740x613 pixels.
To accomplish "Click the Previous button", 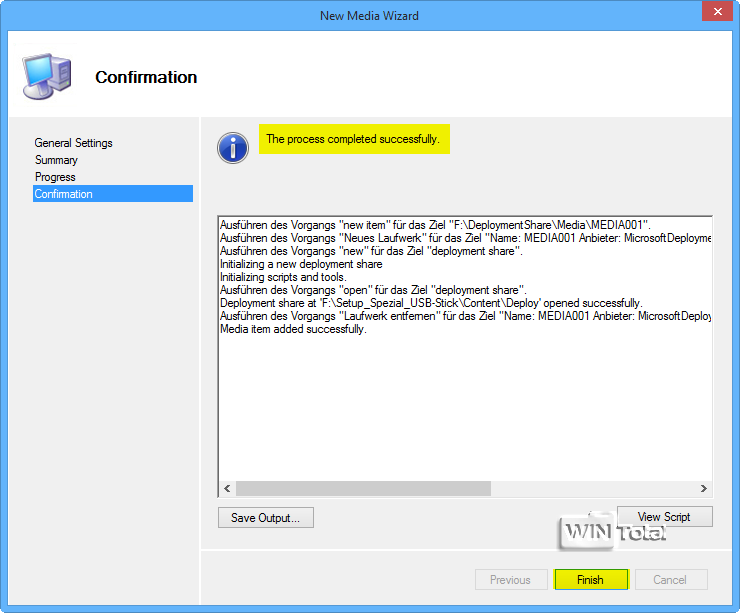I will tap(511, 579).
